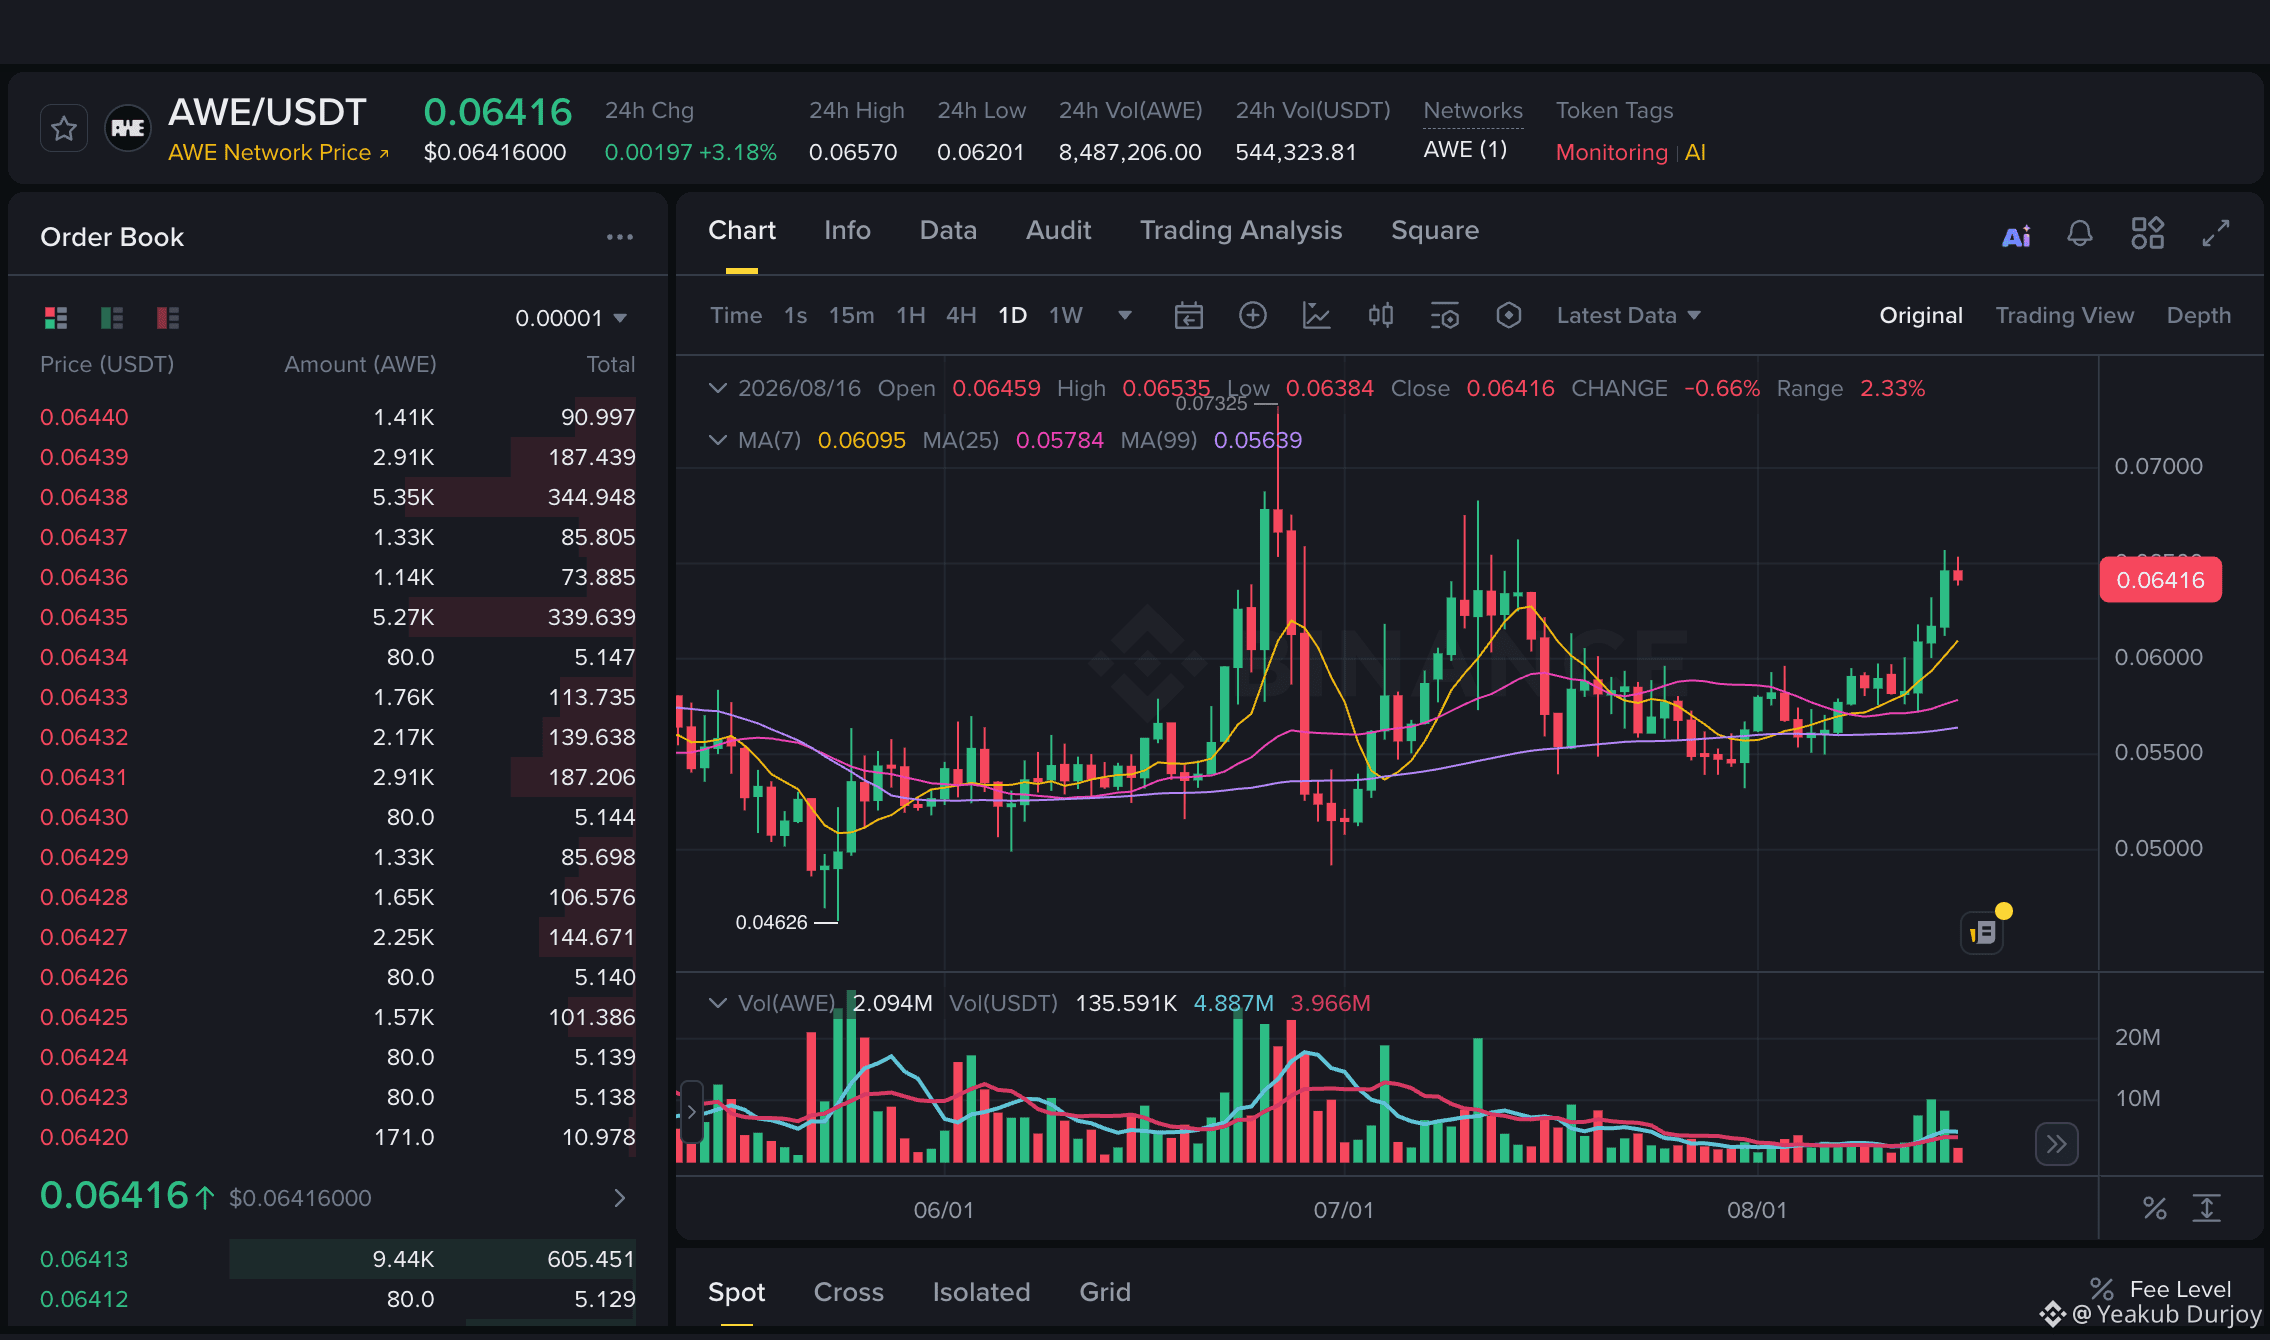Click the Monitoring token tag
2270x1340 pixels.
[1611, 153]
